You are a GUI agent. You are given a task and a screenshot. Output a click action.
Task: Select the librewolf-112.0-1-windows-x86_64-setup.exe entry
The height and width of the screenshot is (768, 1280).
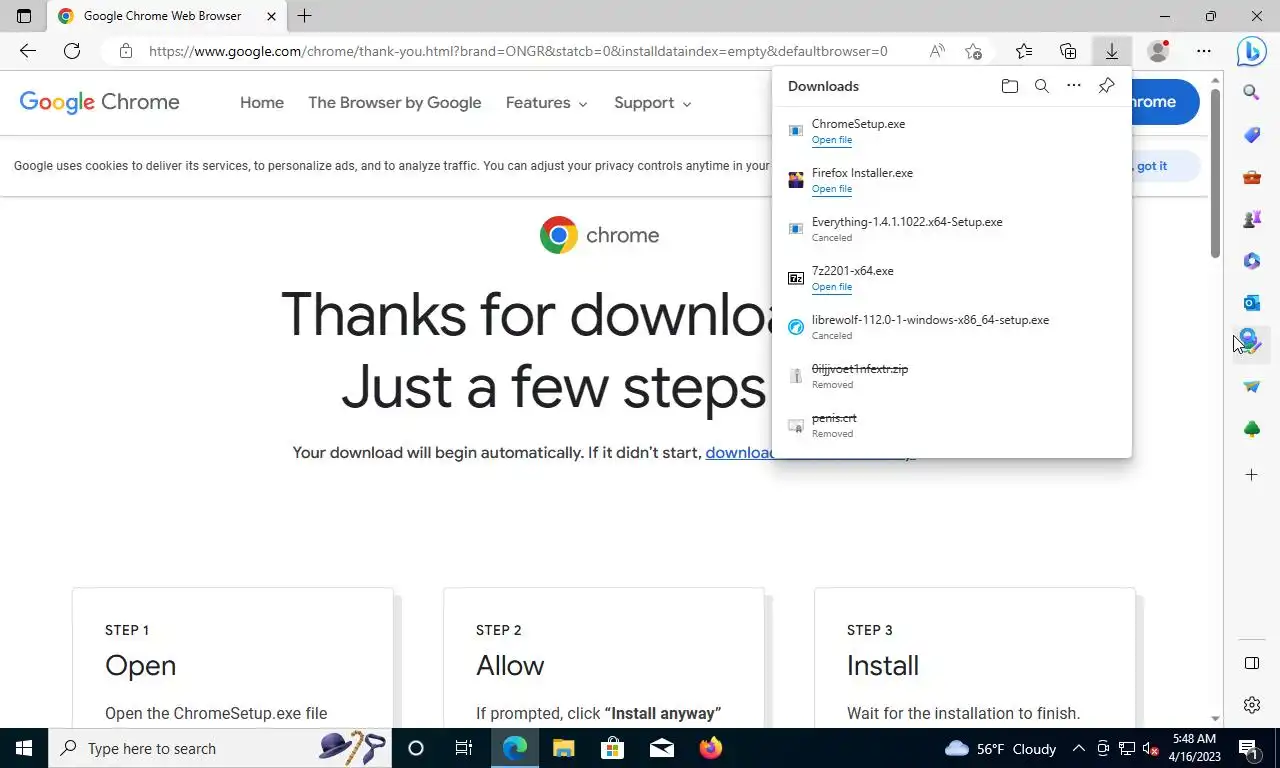coord(952,327)
